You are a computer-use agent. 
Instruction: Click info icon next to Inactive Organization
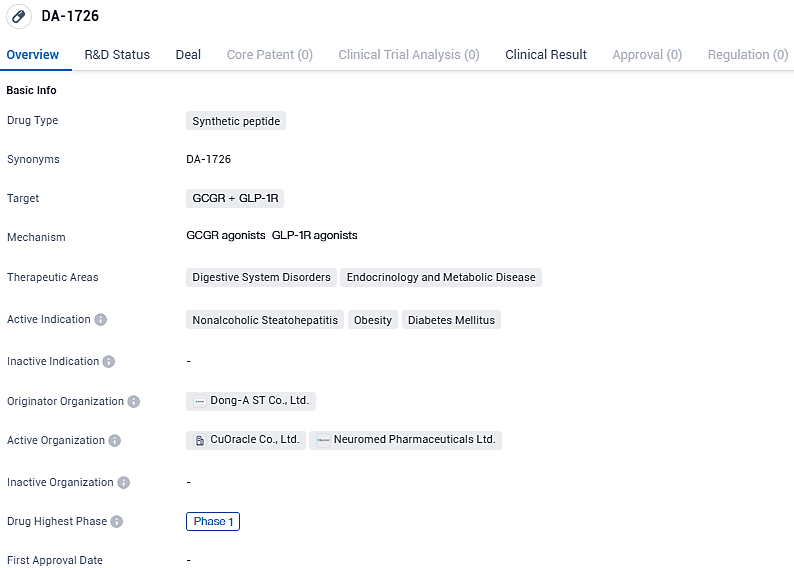pyautogui.click(x=123, y=483)
